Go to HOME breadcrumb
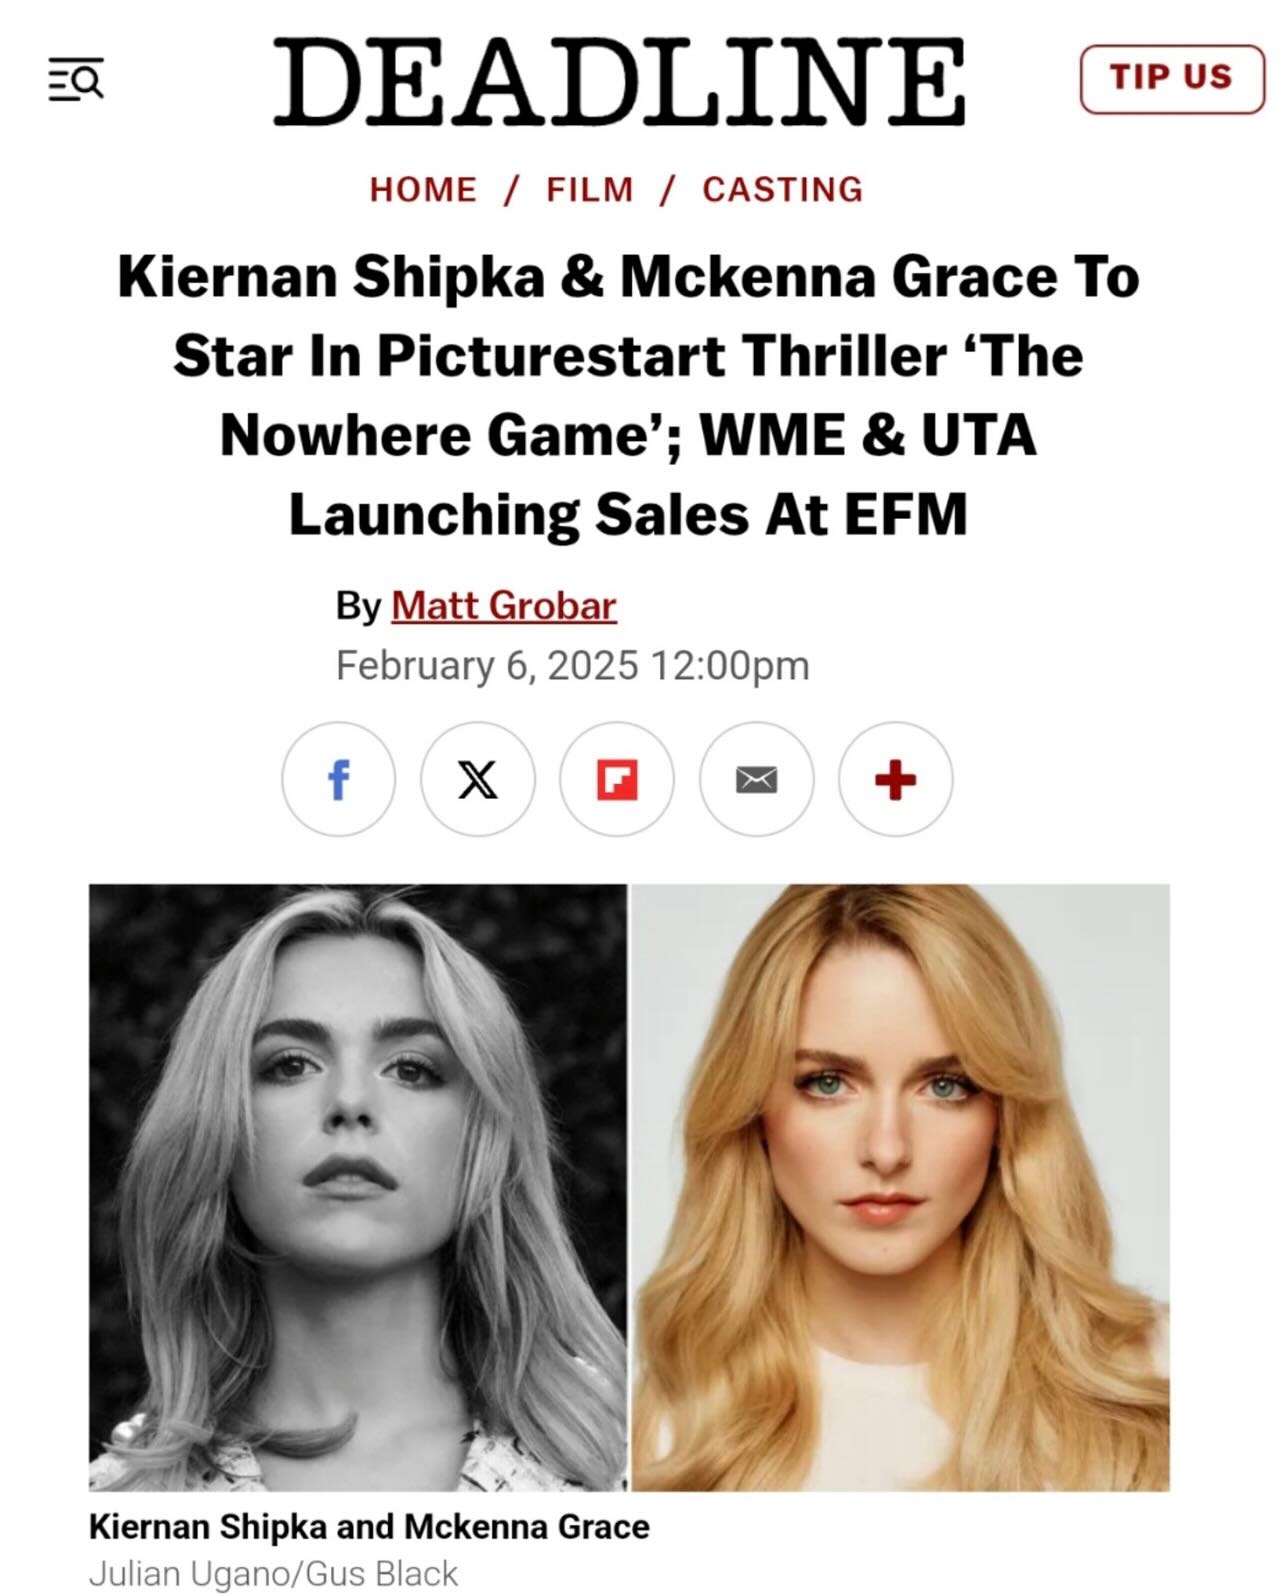The height and width of the screenshot is (1595, 1284). [423, 189]
